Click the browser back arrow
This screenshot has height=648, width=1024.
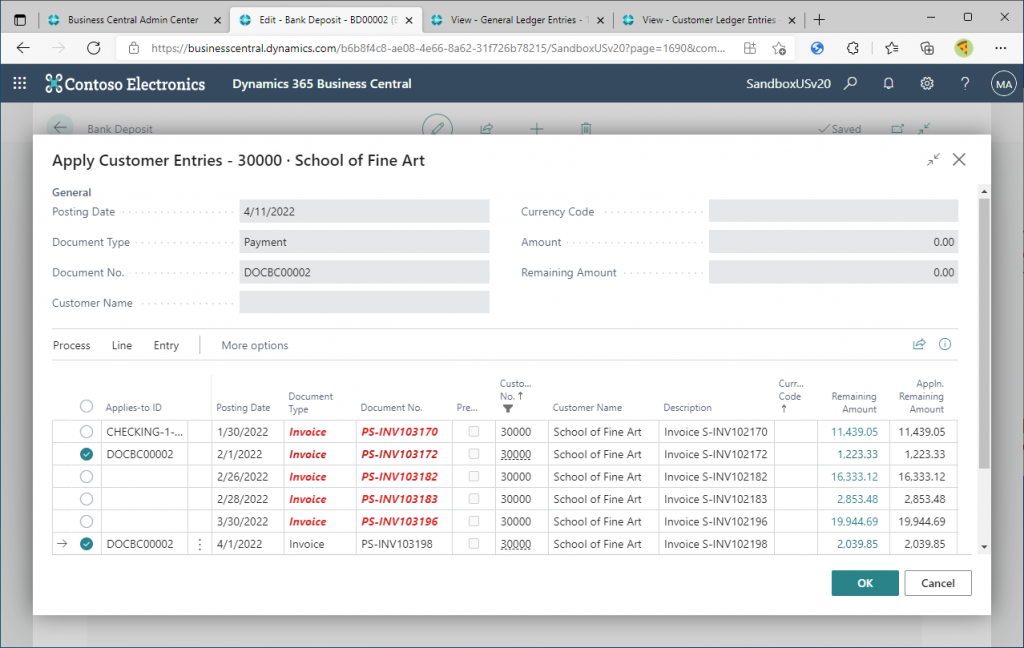pyautogui.click(x=24, y=48)
